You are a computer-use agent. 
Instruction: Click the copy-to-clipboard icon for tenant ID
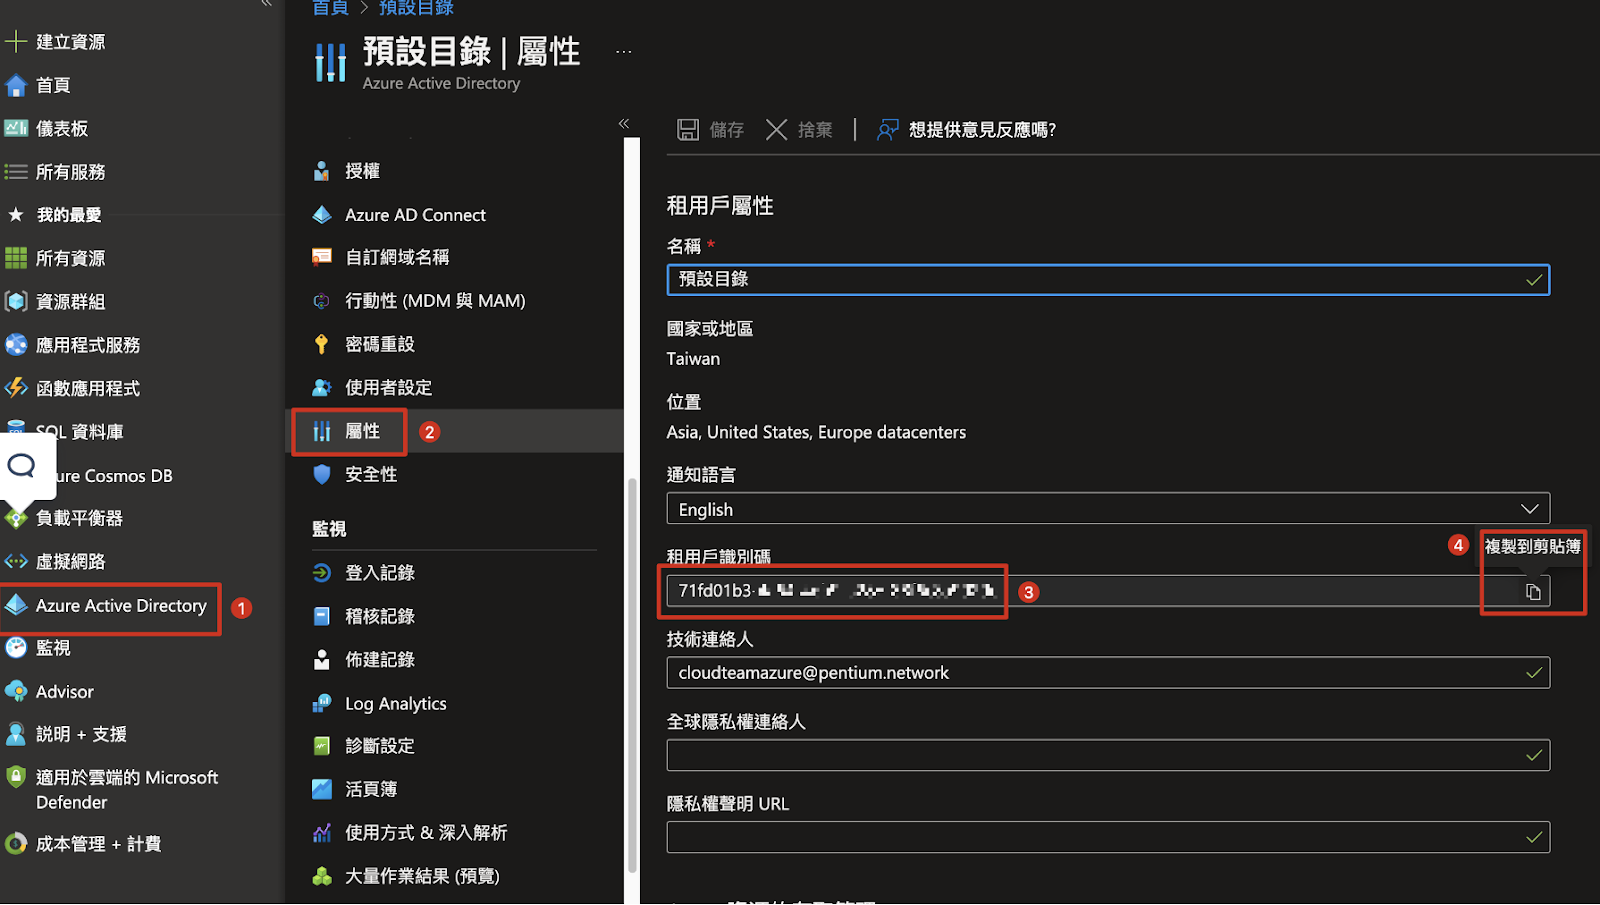click(x=1532, y=592)
